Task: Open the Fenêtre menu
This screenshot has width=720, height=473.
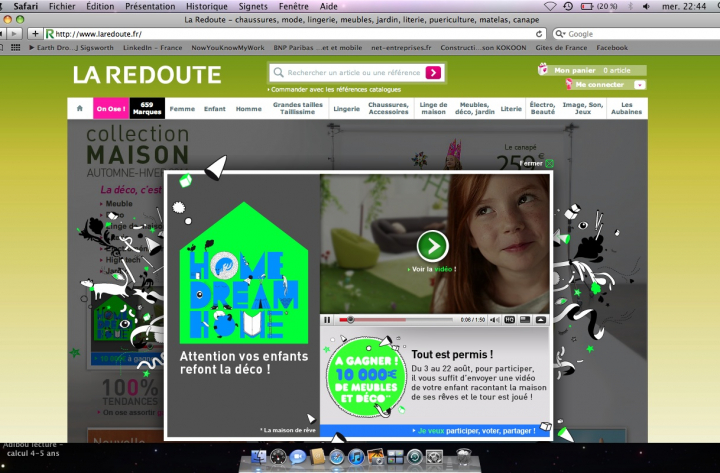Action: (293, 6)
